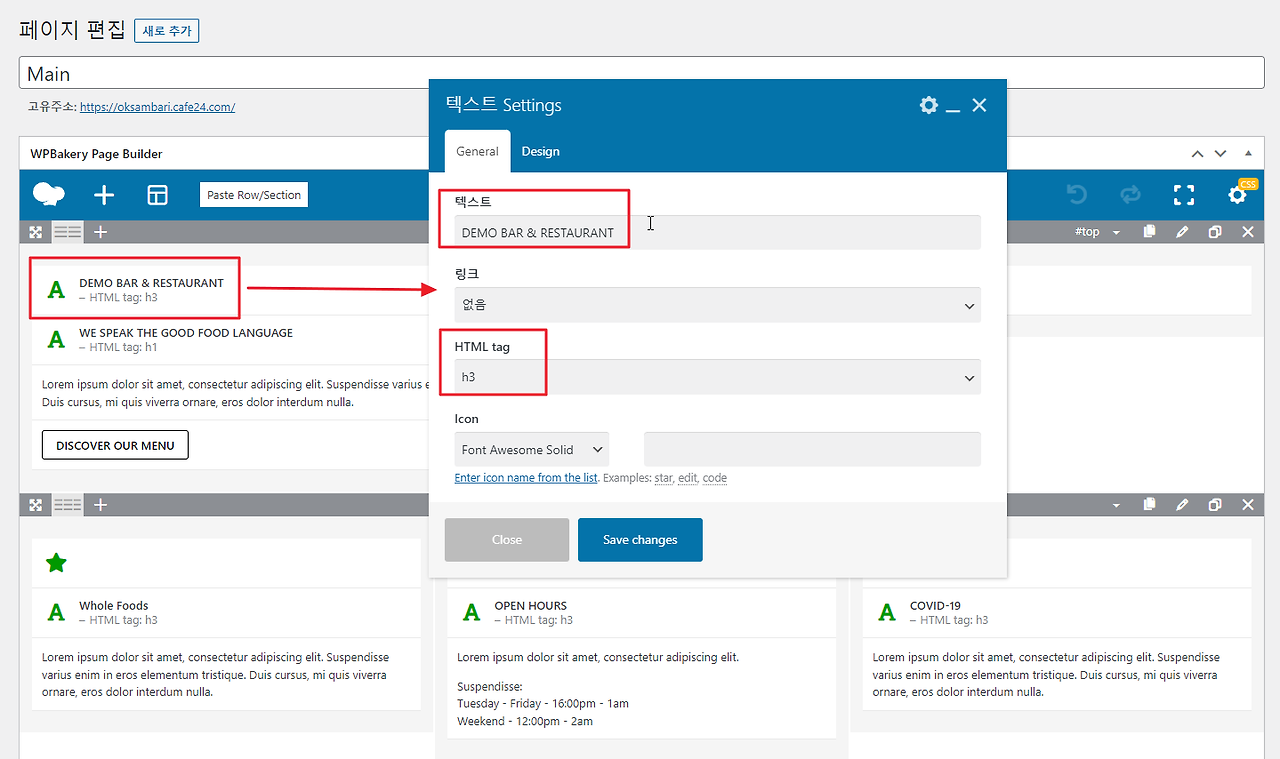Click the #top row ID label
The height and width of the screenshot is (759, 1280).
coord(1087,232)
